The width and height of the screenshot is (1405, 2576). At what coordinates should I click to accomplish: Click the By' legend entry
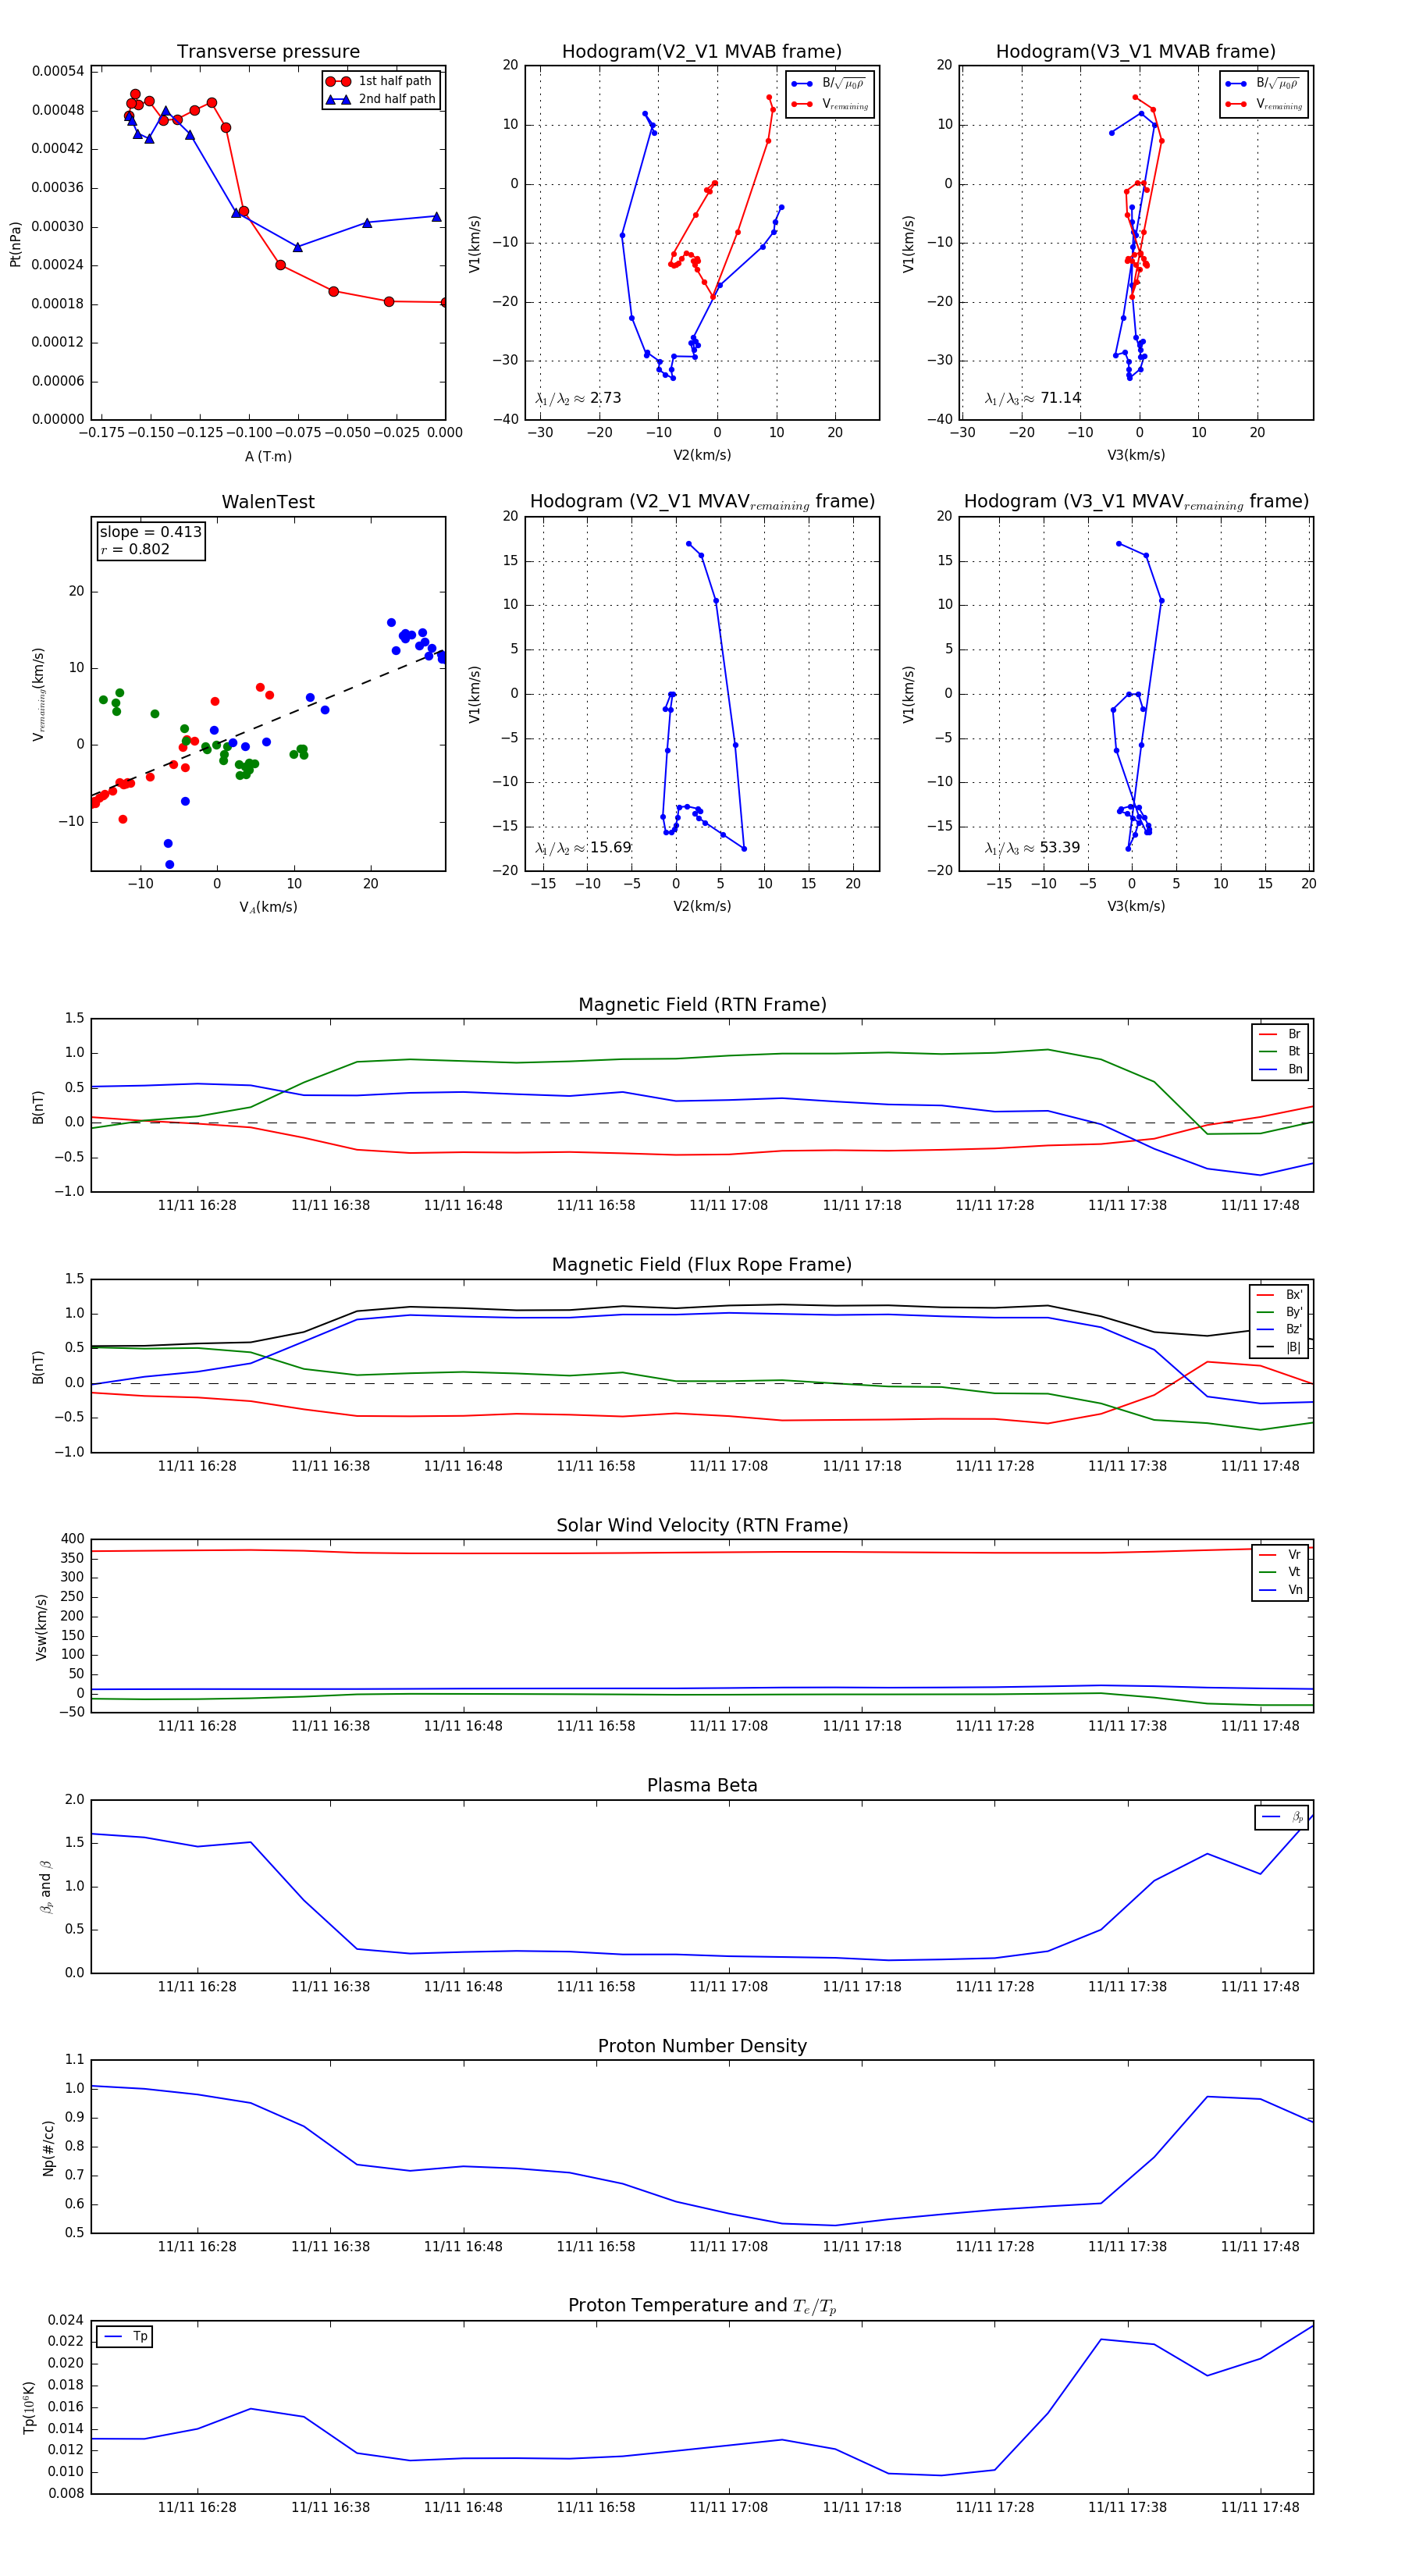click(x=1279, y=1312)
